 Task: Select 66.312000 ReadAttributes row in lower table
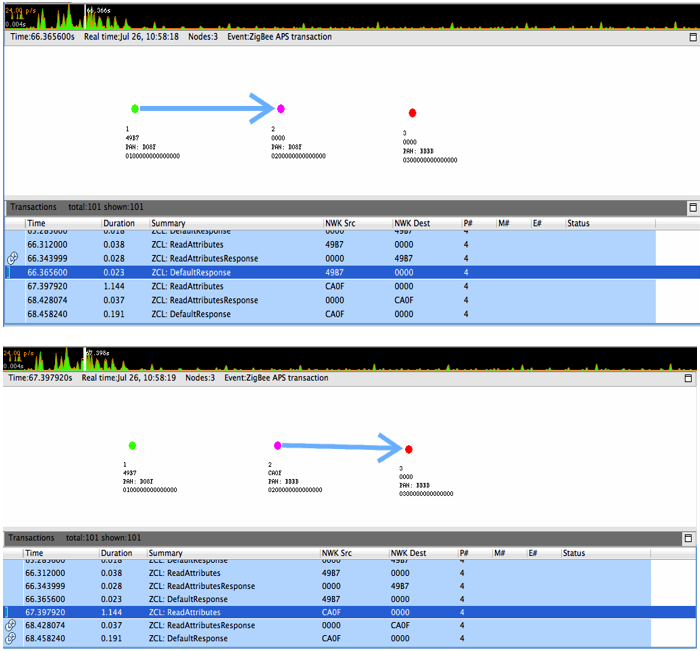click(x=327, y=573)
